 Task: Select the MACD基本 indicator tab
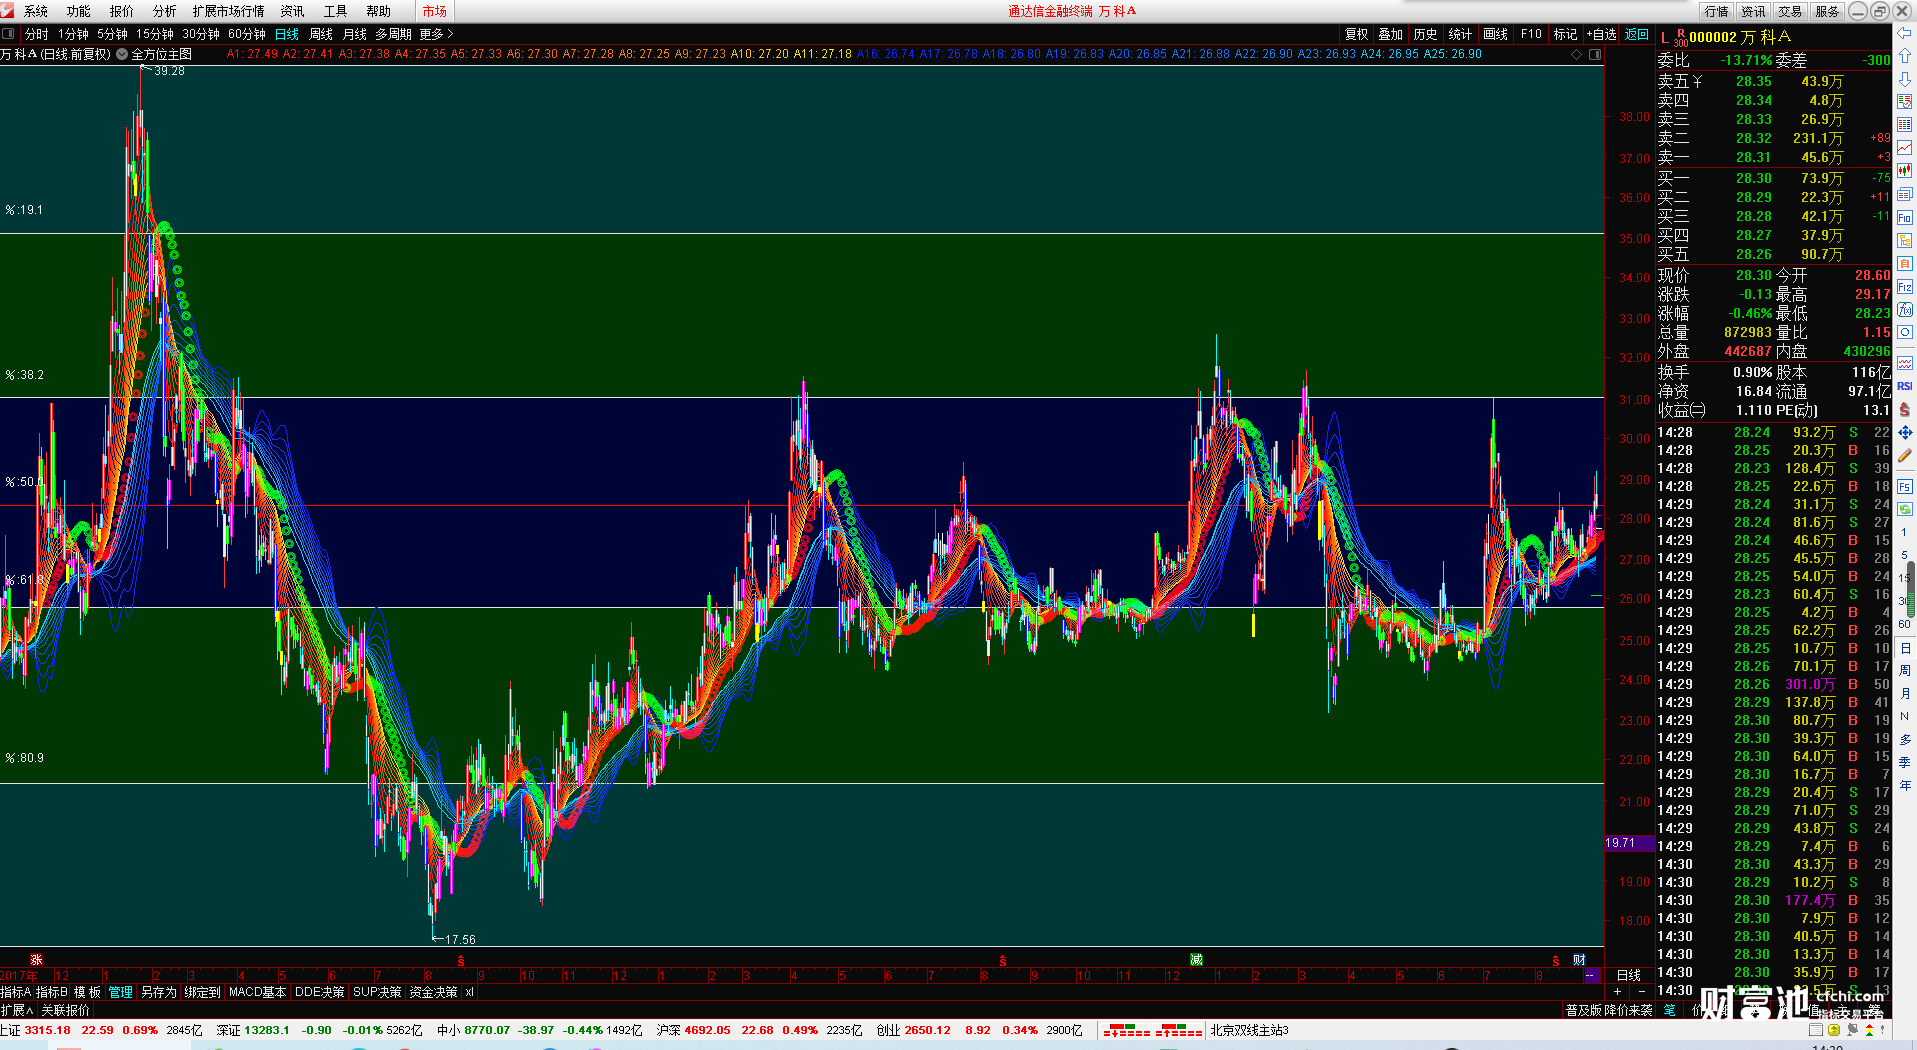click(257, 992)
